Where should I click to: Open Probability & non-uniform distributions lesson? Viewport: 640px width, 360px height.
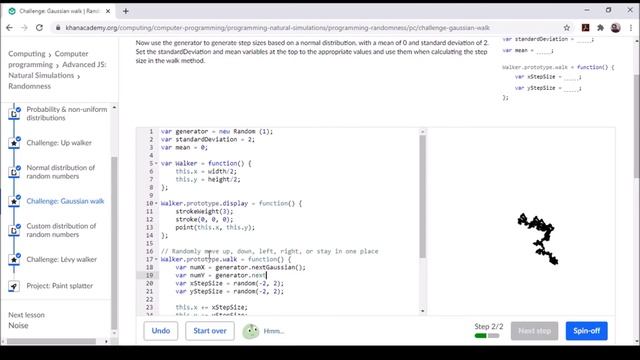[67, 113]
